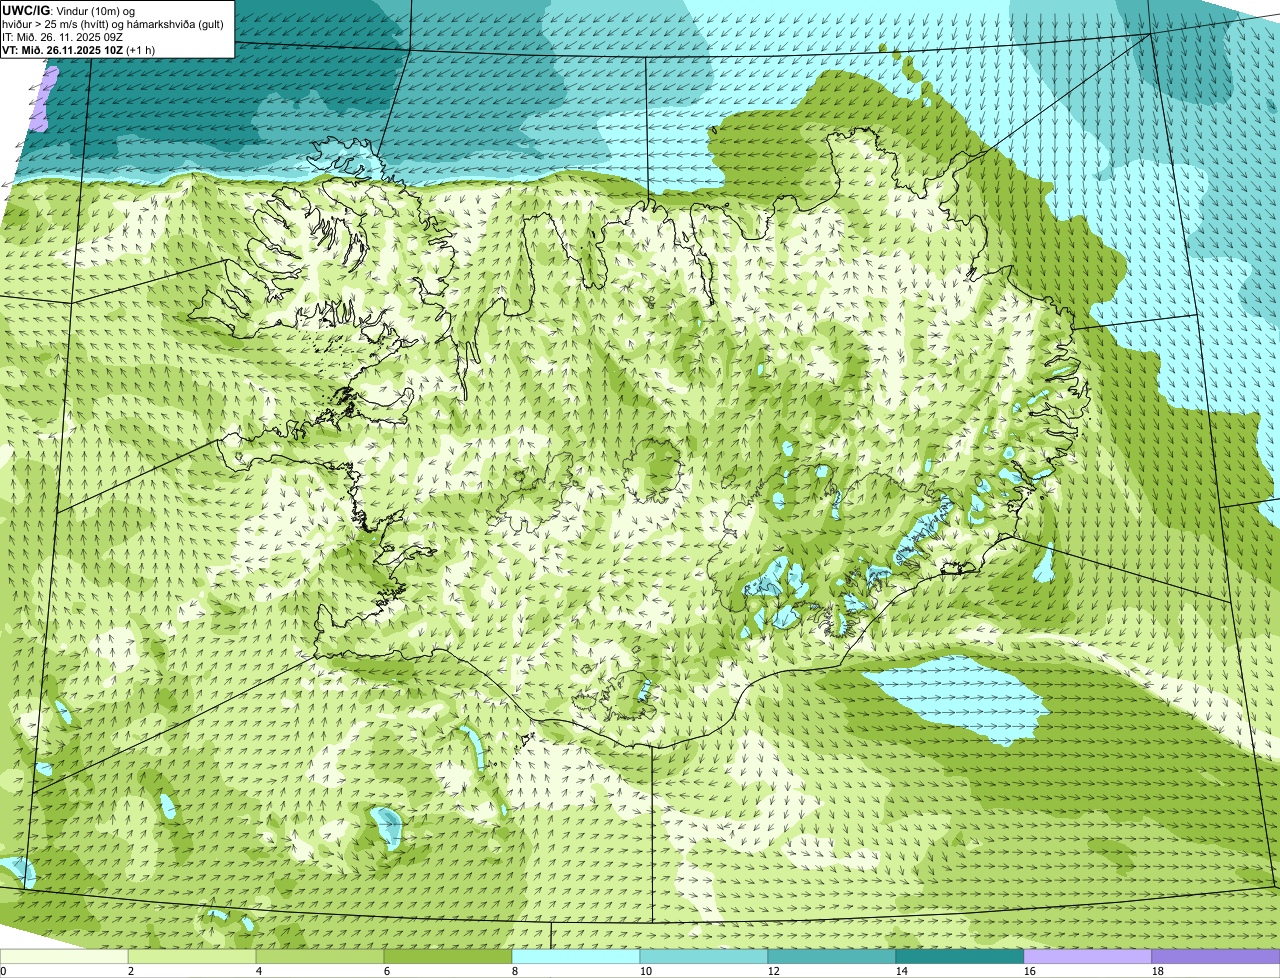Select the legend scale label "10"
Image resolution: width=1280 pixels, height=978 pixels.
click(646, 971)
